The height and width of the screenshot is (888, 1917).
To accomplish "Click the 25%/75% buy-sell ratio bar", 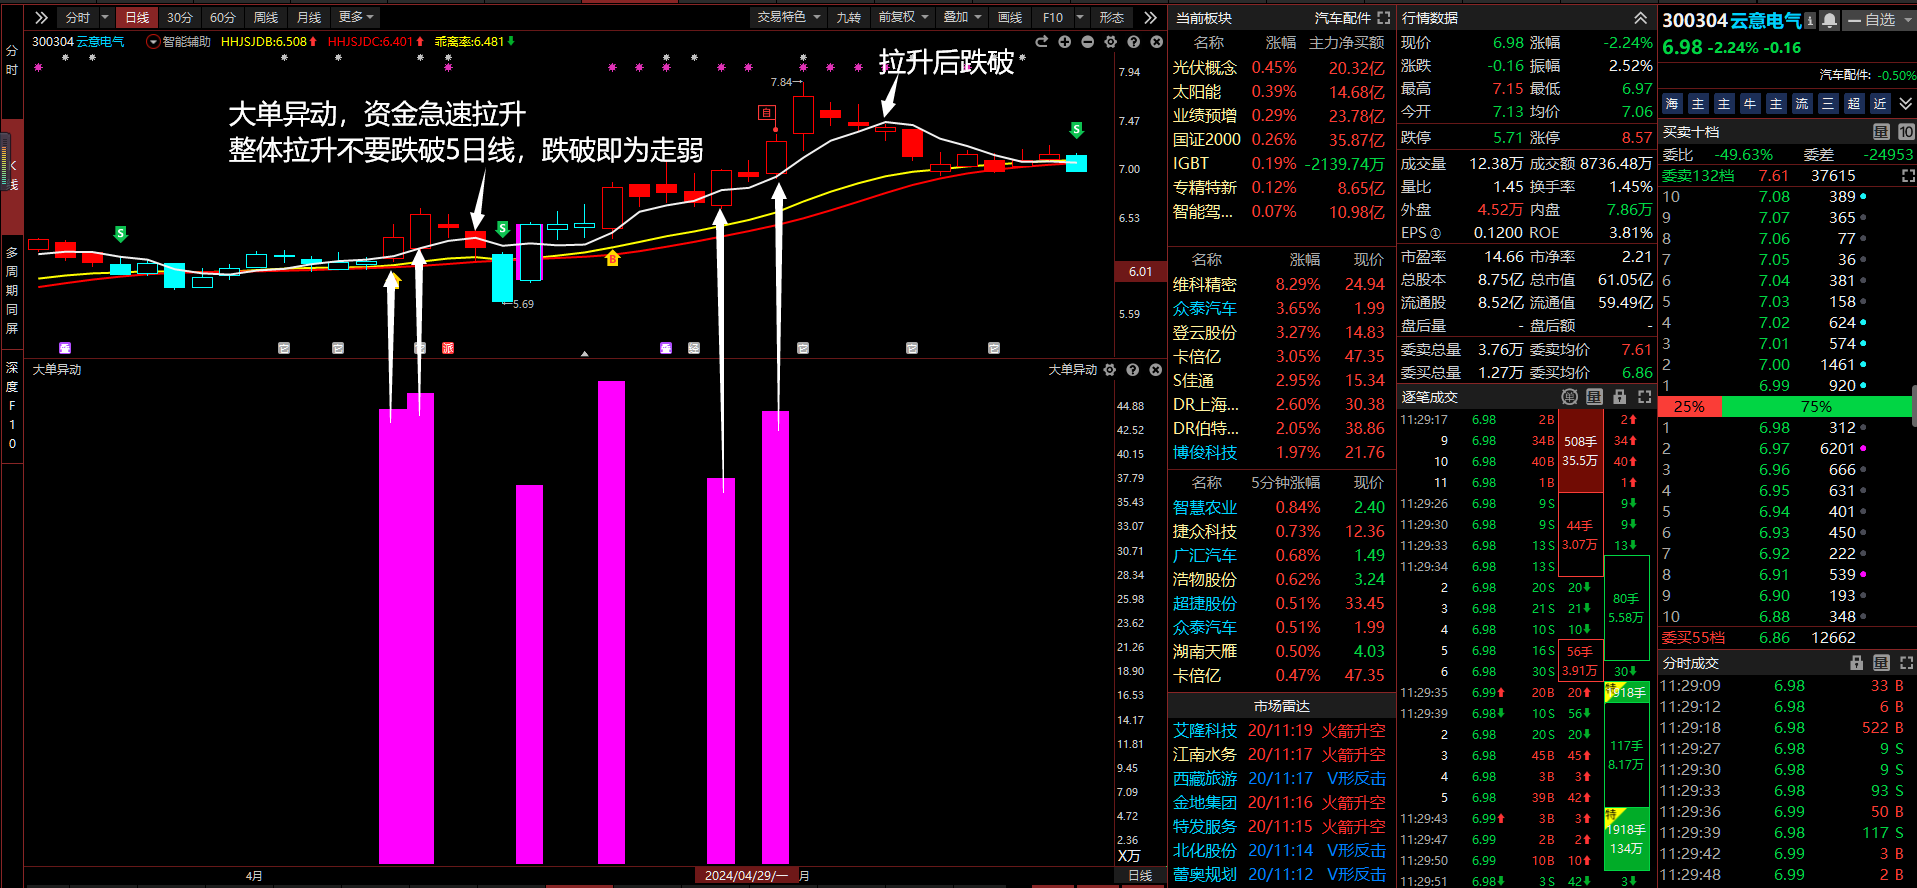I will (x=1784, y=407).
